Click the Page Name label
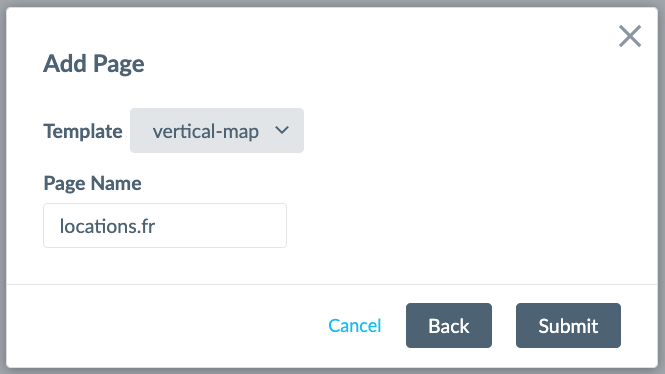Screen dimensions: 665x374 pos(92,184)
